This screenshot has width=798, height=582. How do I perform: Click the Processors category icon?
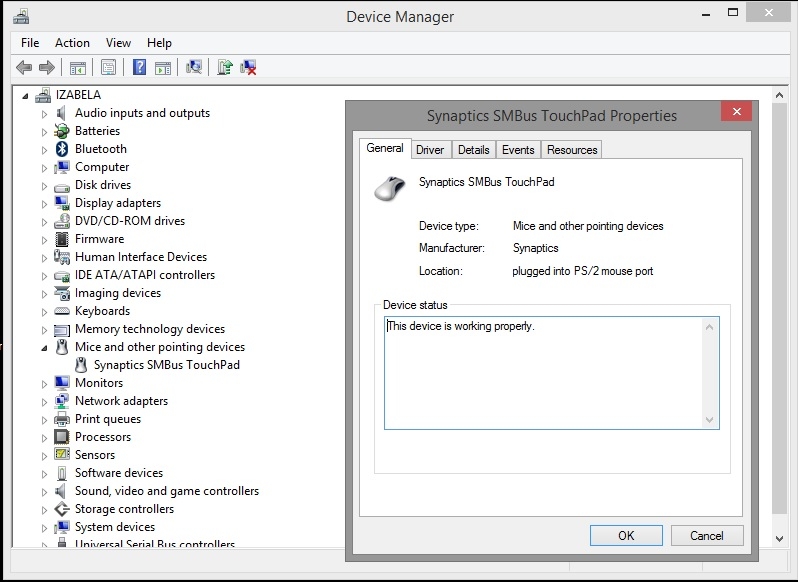pos(62,437)
